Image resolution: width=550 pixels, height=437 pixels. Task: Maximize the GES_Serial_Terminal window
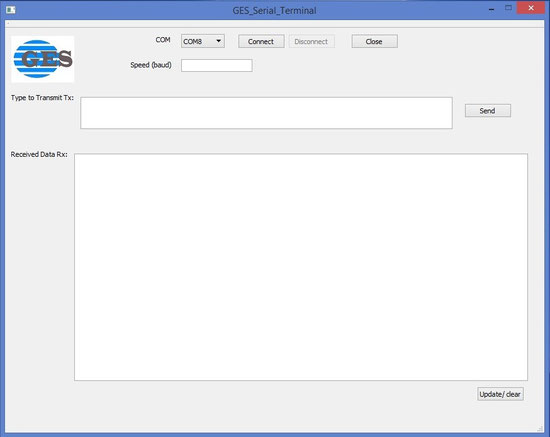[508, 8]
